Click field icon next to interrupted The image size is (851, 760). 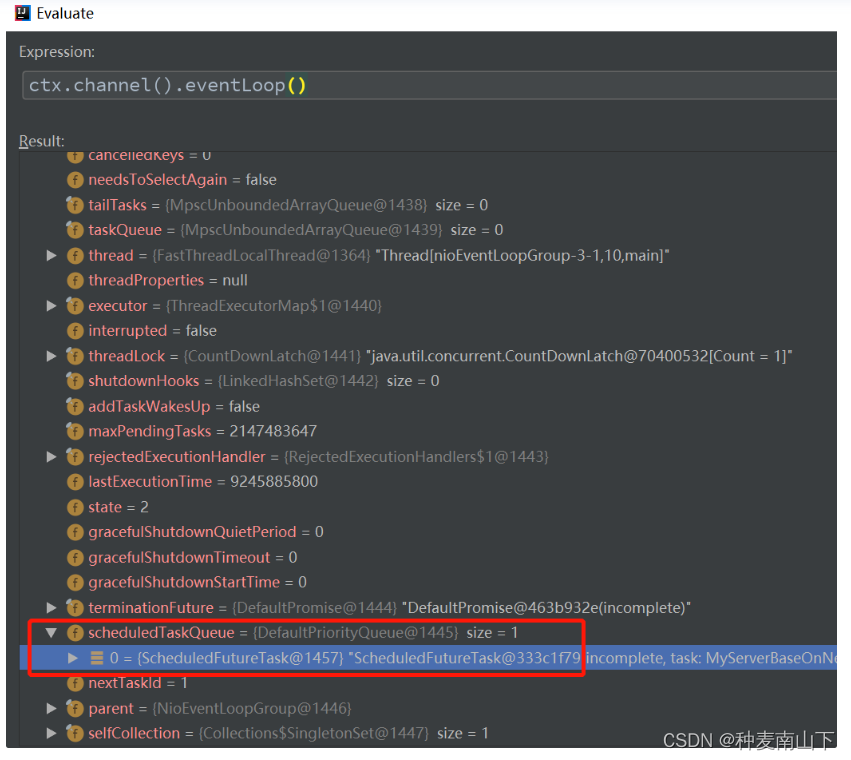[75, 331]
